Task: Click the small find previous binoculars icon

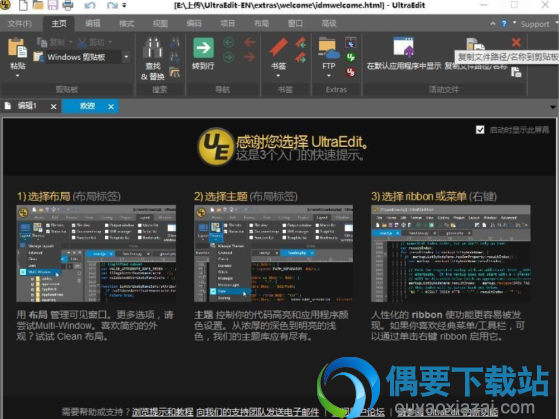Action: click(174, 43)
